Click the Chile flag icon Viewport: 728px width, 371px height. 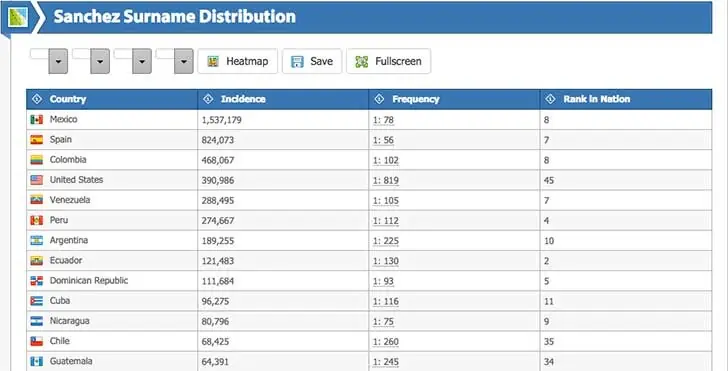click(37, 341)
